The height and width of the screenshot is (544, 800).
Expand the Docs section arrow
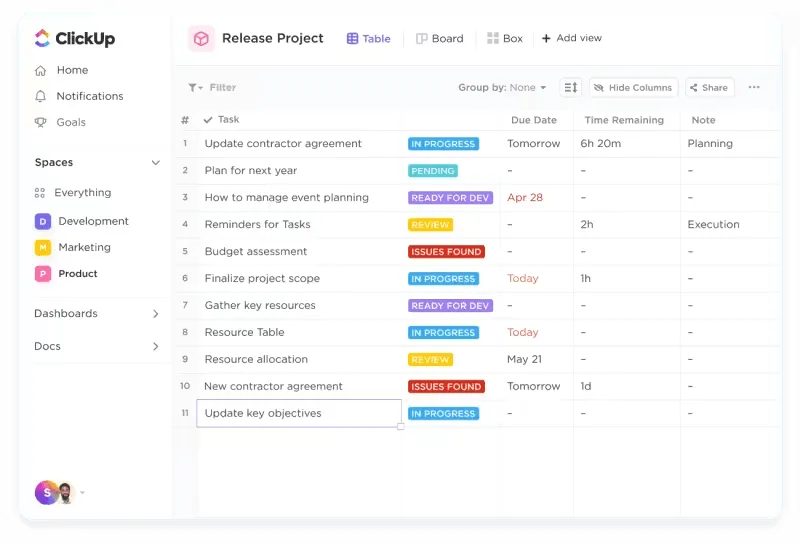(x=156, y=347)
